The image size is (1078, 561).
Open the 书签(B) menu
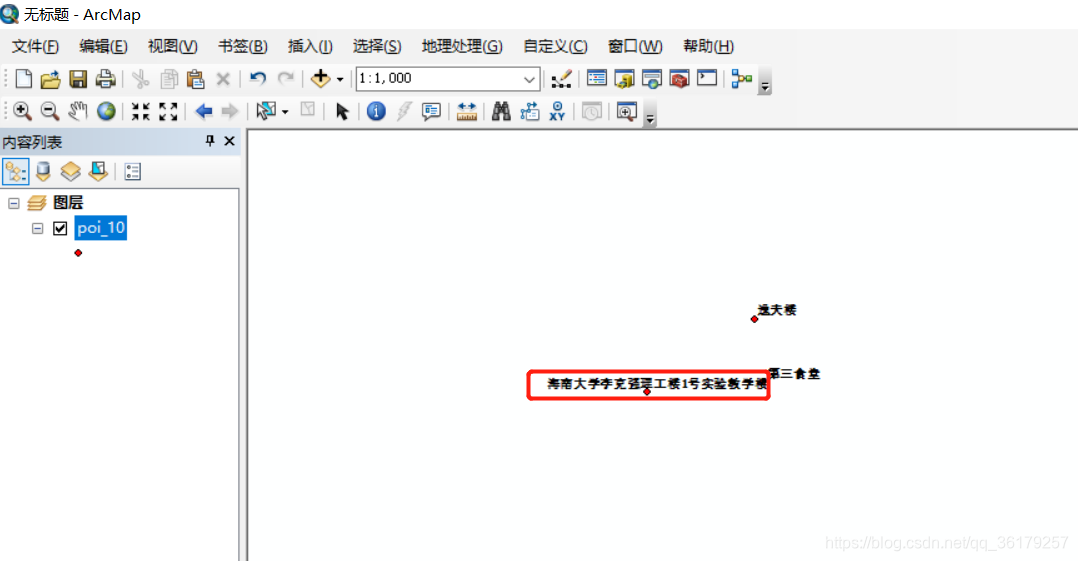coord(243,46)
